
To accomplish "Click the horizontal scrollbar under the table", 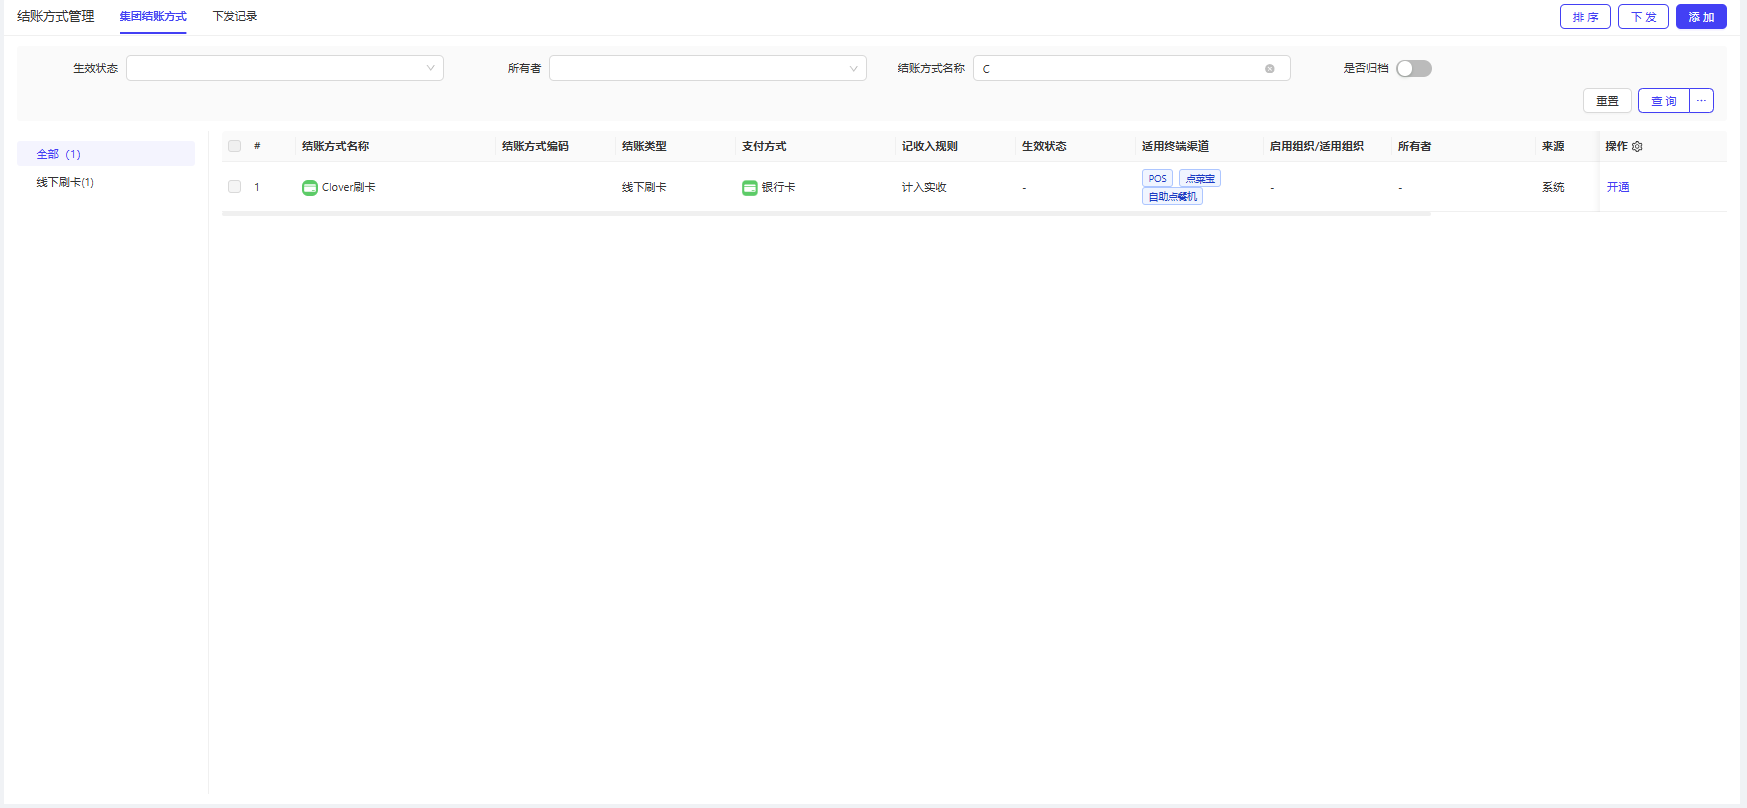I will point(826,214).
